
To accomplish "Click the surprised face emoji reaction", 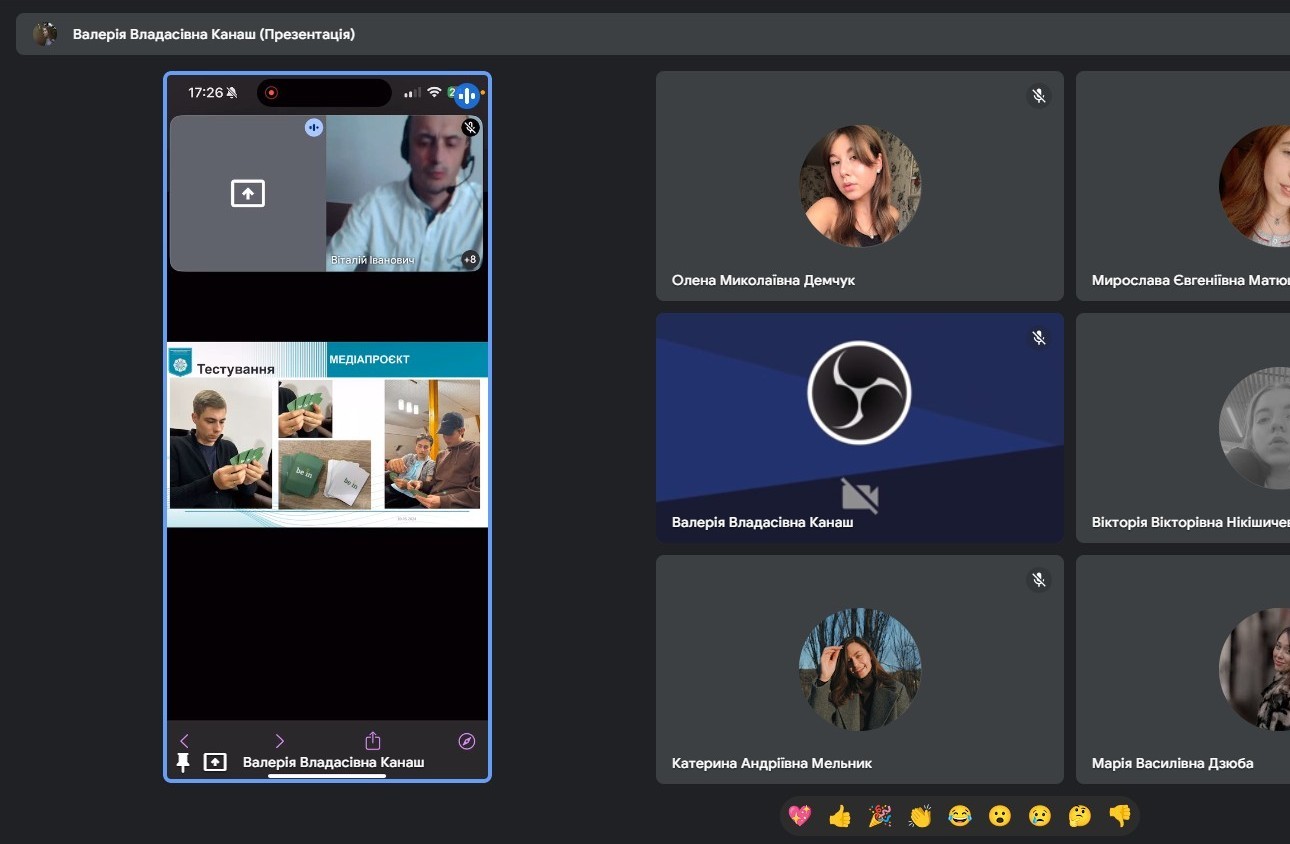I will click(x=999, y=816).
